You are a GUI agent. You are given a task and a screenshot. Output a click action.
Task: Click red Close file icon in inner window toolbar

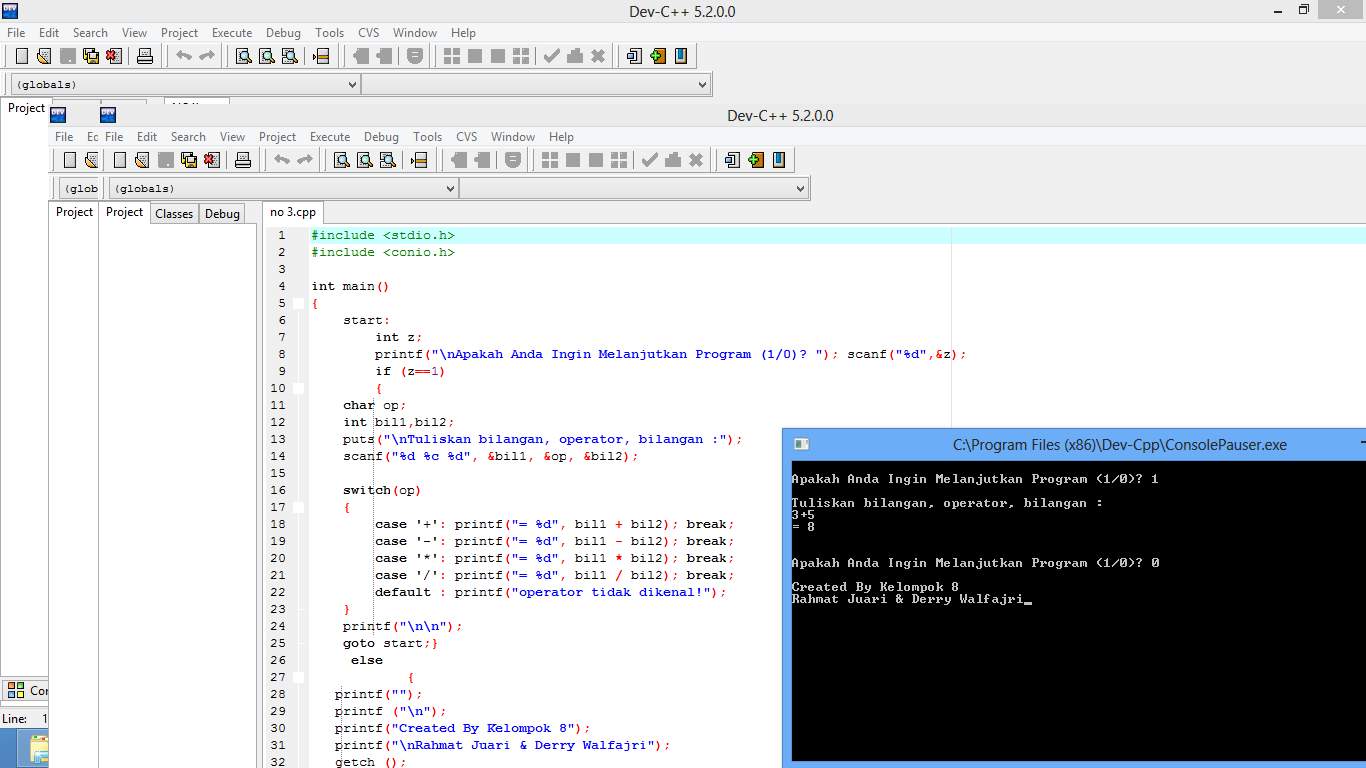211,160
